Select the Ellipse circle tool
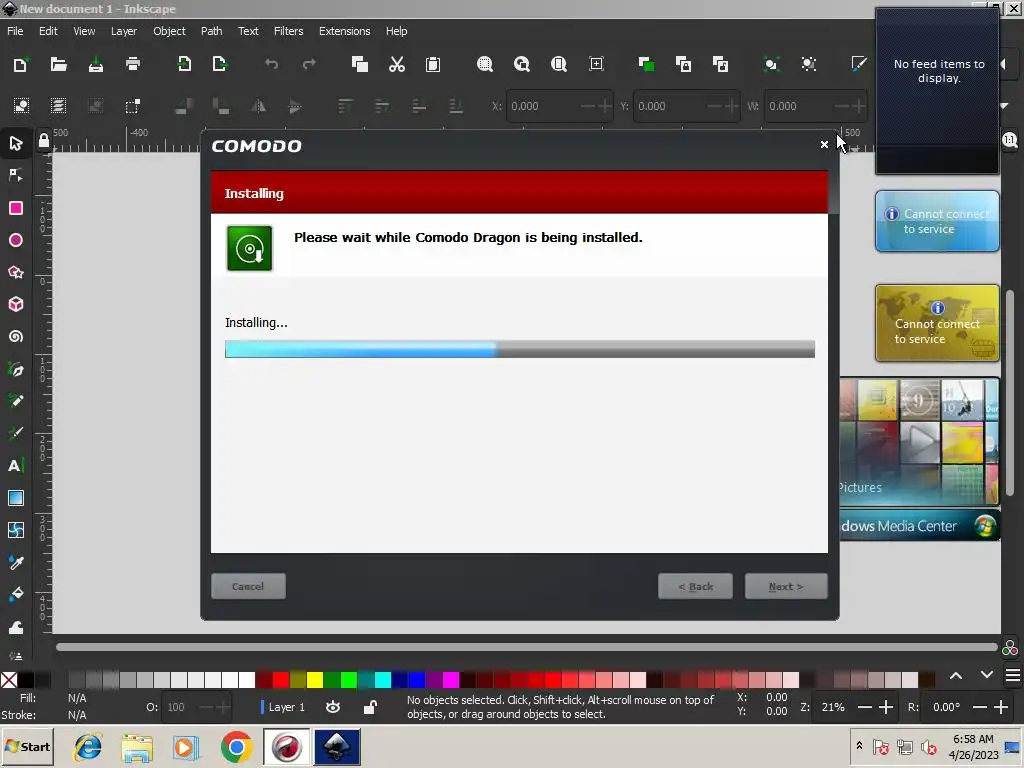The height and width of the screenshot is (768, 1024). point(16,240)
